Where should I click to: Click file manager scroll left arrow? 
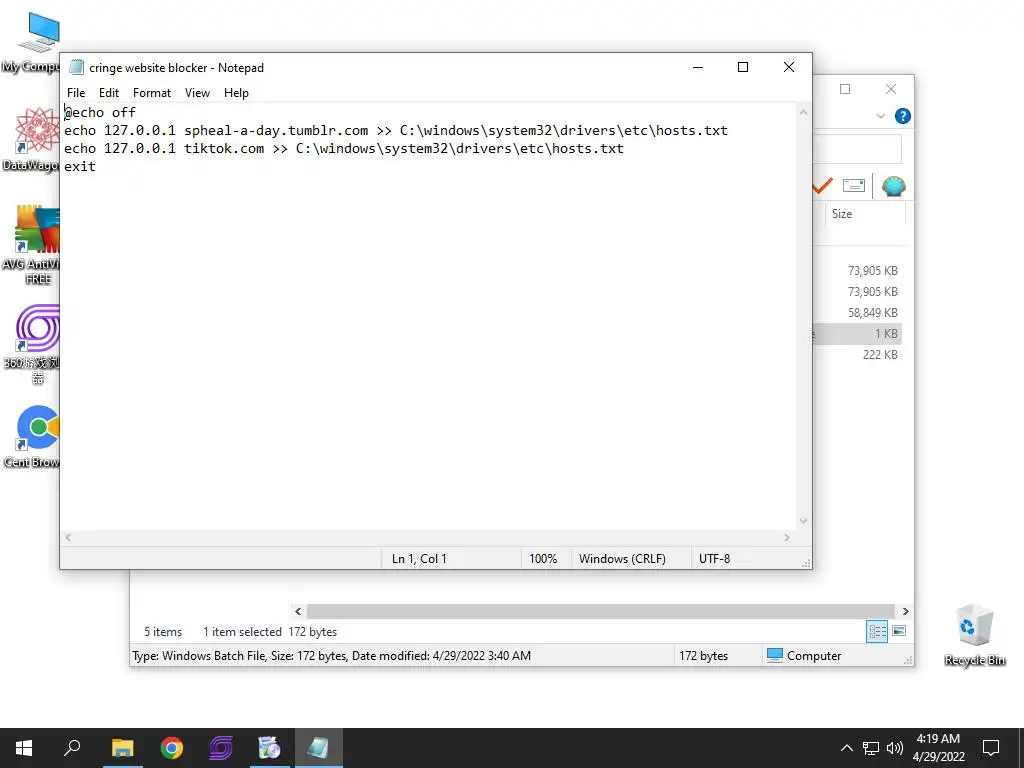[x=298, y=611]
